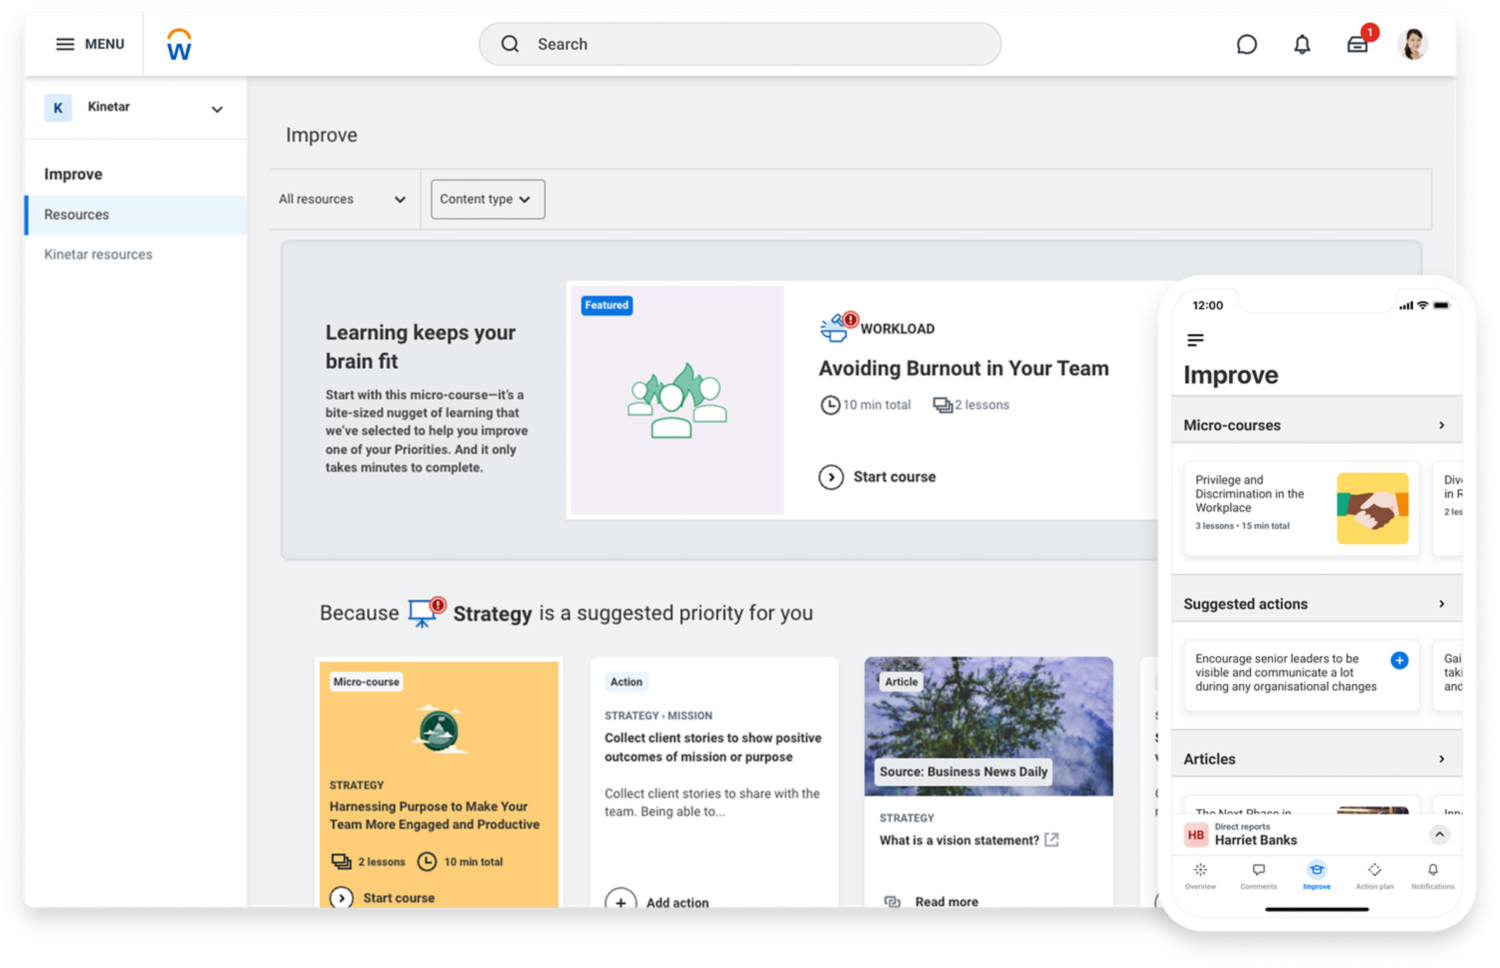This screenshot has width=1500, height=968.
Task: Expand the Kinetar organization dropdown
Action: (x=217, y=109)
